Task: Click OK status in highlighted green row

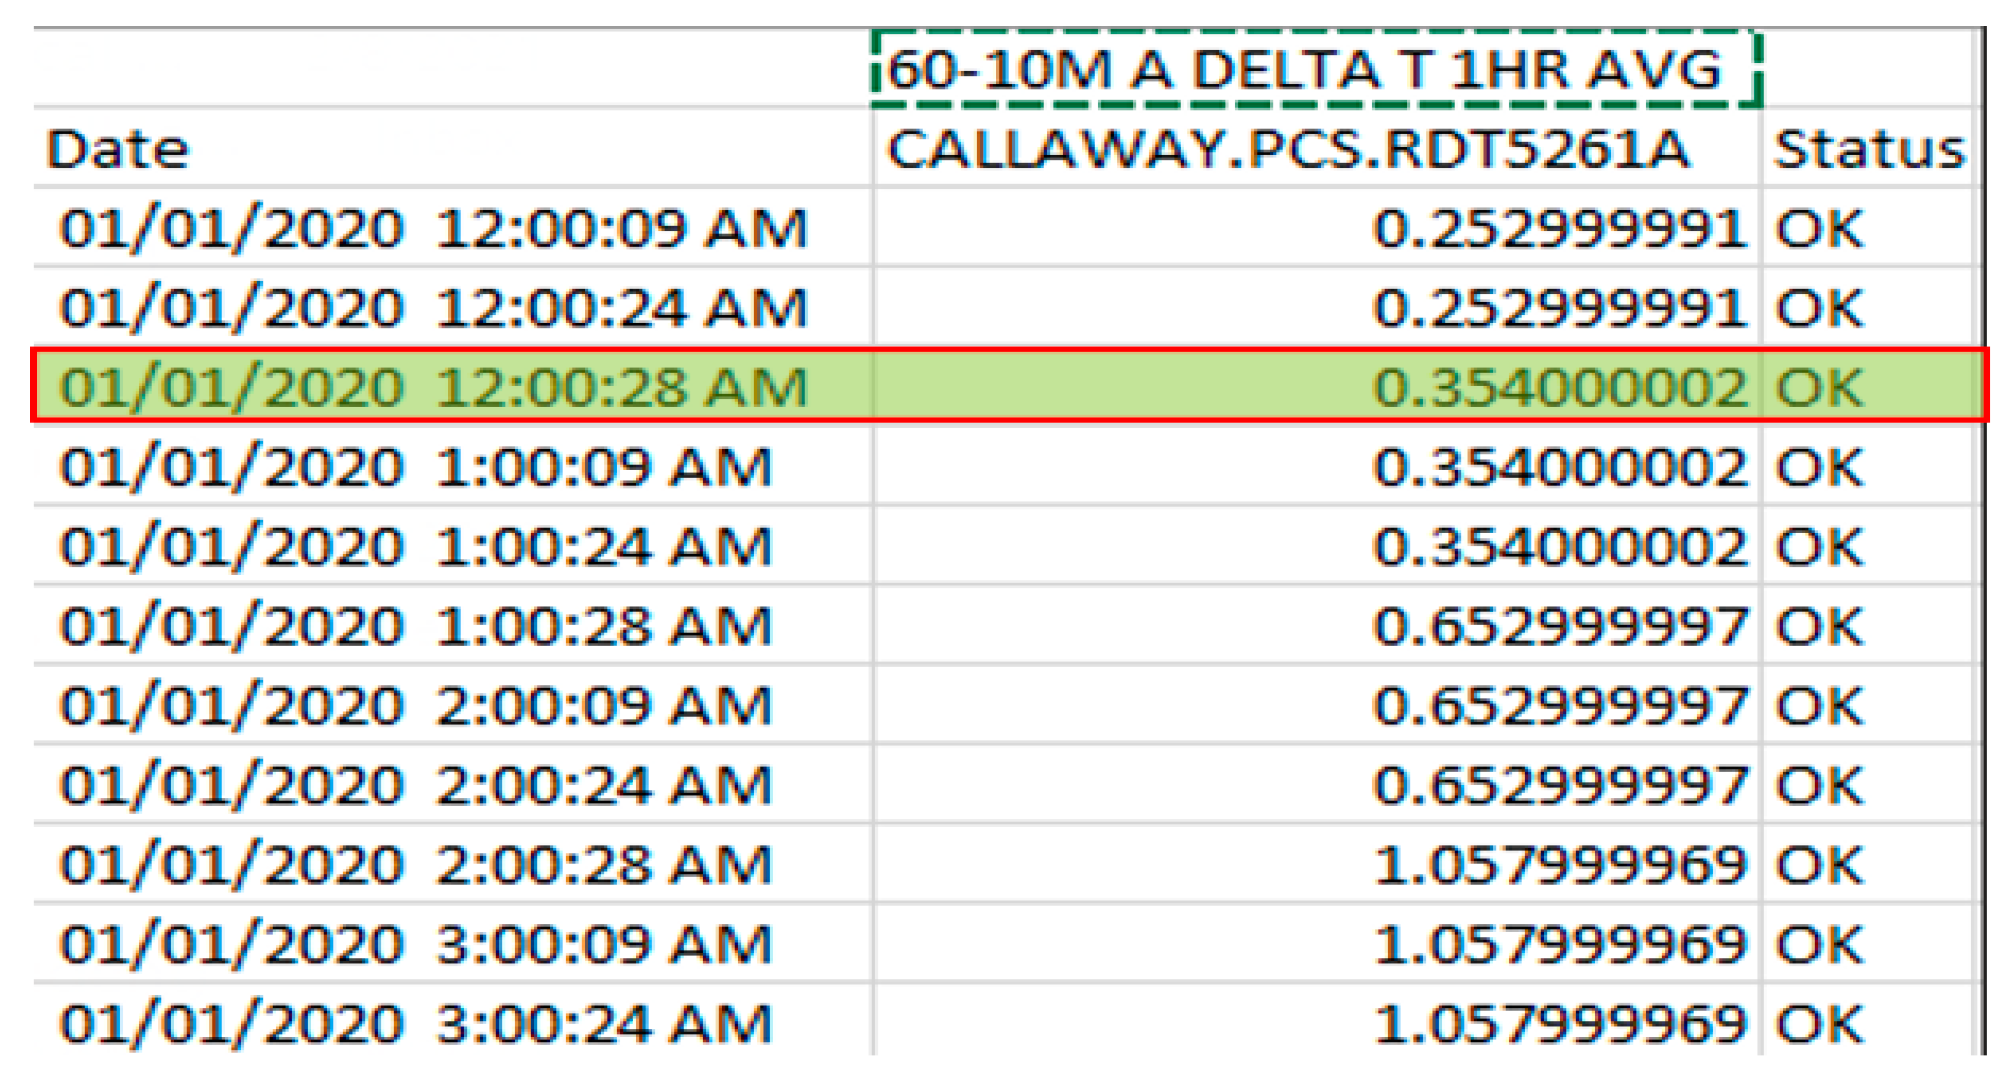Action: (1819, 387)
